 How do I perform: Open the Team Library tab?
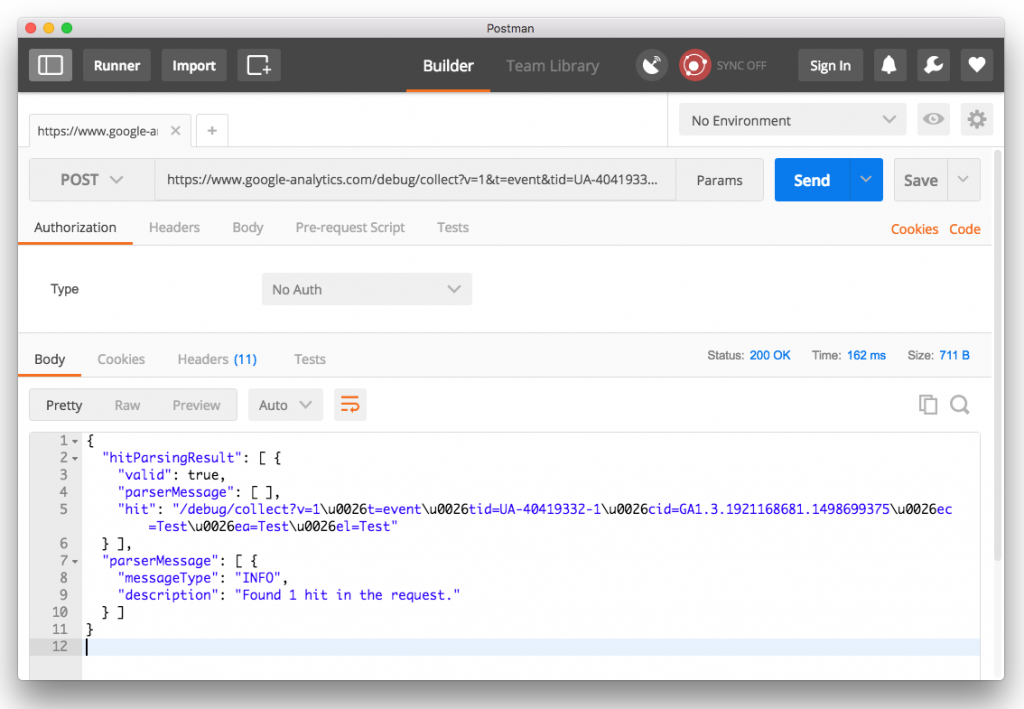click(x=552, y=66)
